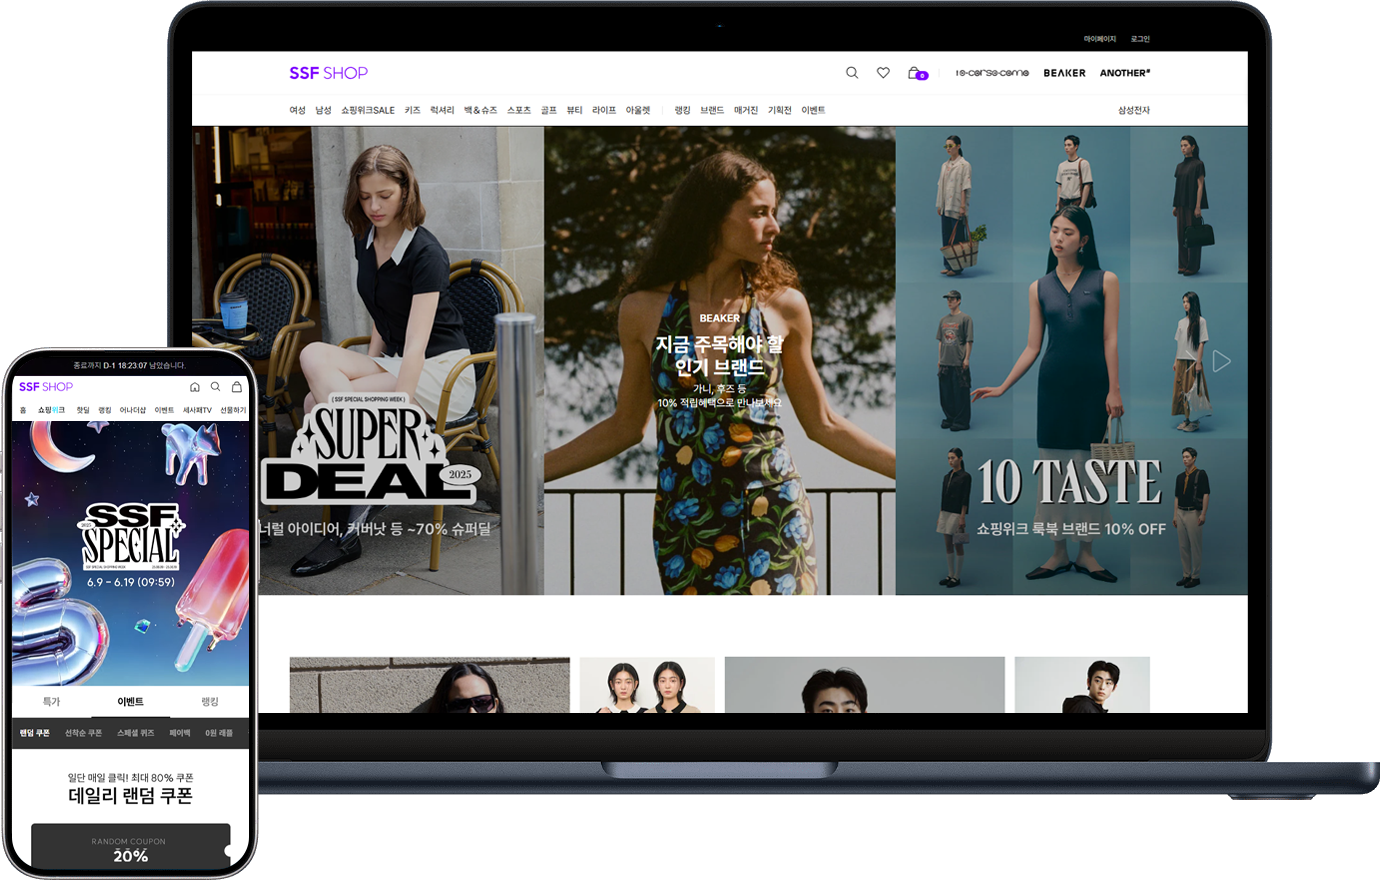Select the 특가 tab under the phone banner
The image size is (1380, 890).
pyautogui.click(x=51, y=702)
